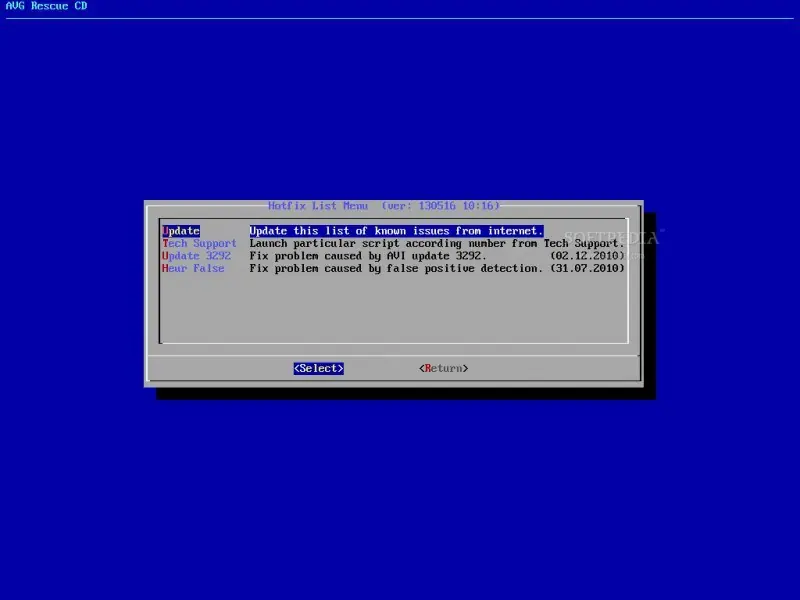800x600 pixels.
Task: Click the empty area below the hotfix list
Action: pyautogui.click(x=393, y=309)
